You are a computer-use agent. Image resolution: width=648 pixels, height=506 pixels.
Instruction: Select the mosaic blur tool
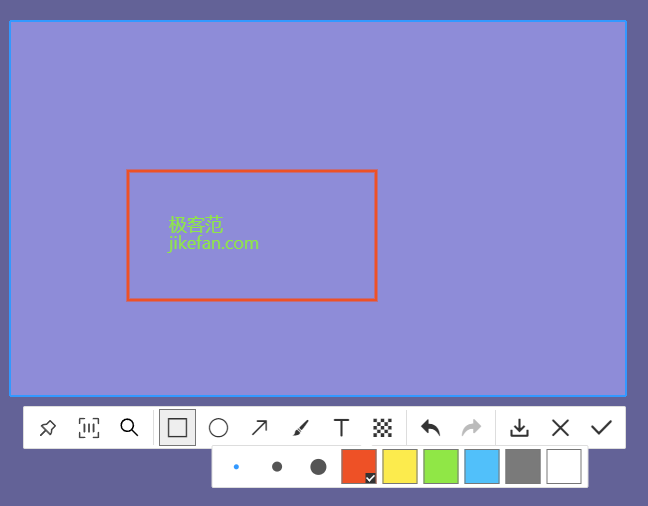click(x=382, y=427)
